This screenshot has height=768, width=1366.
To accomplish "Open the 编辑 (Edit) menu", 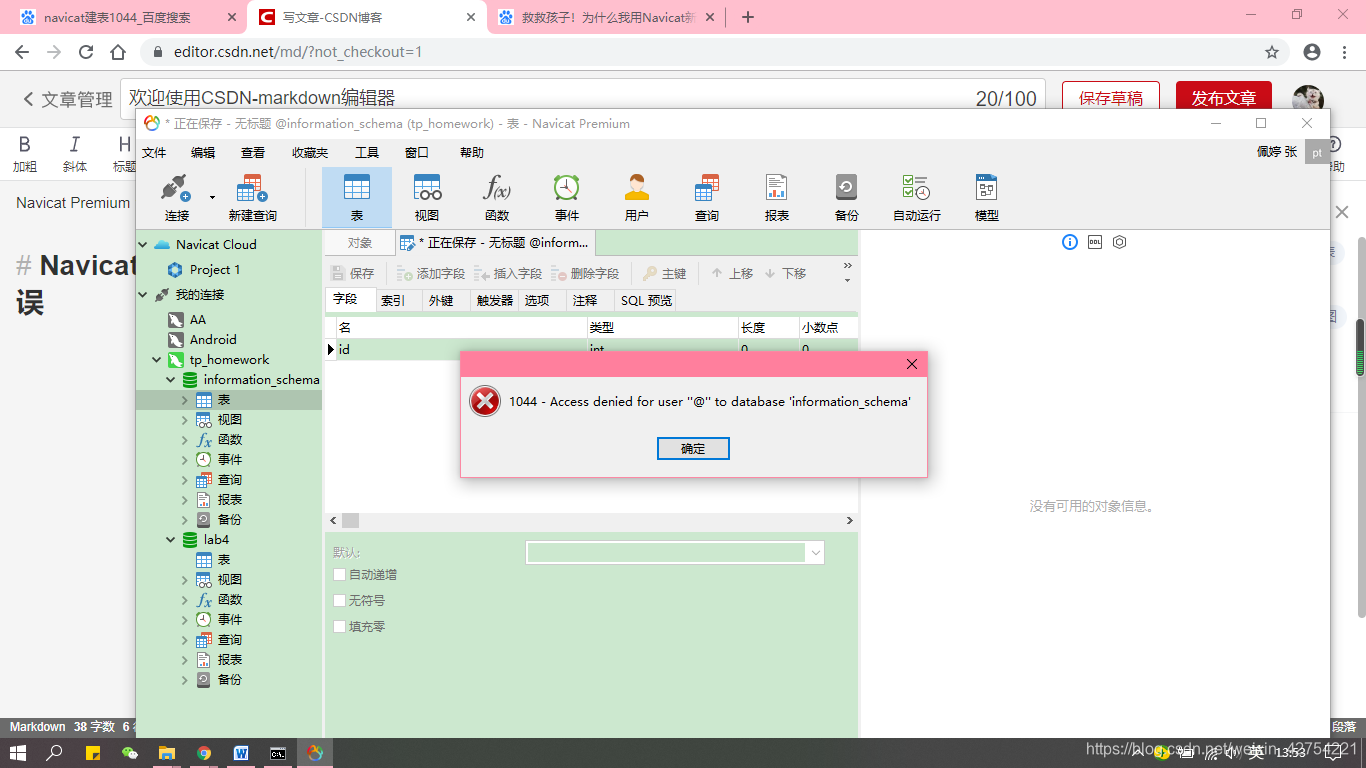I will click(203, 153).
